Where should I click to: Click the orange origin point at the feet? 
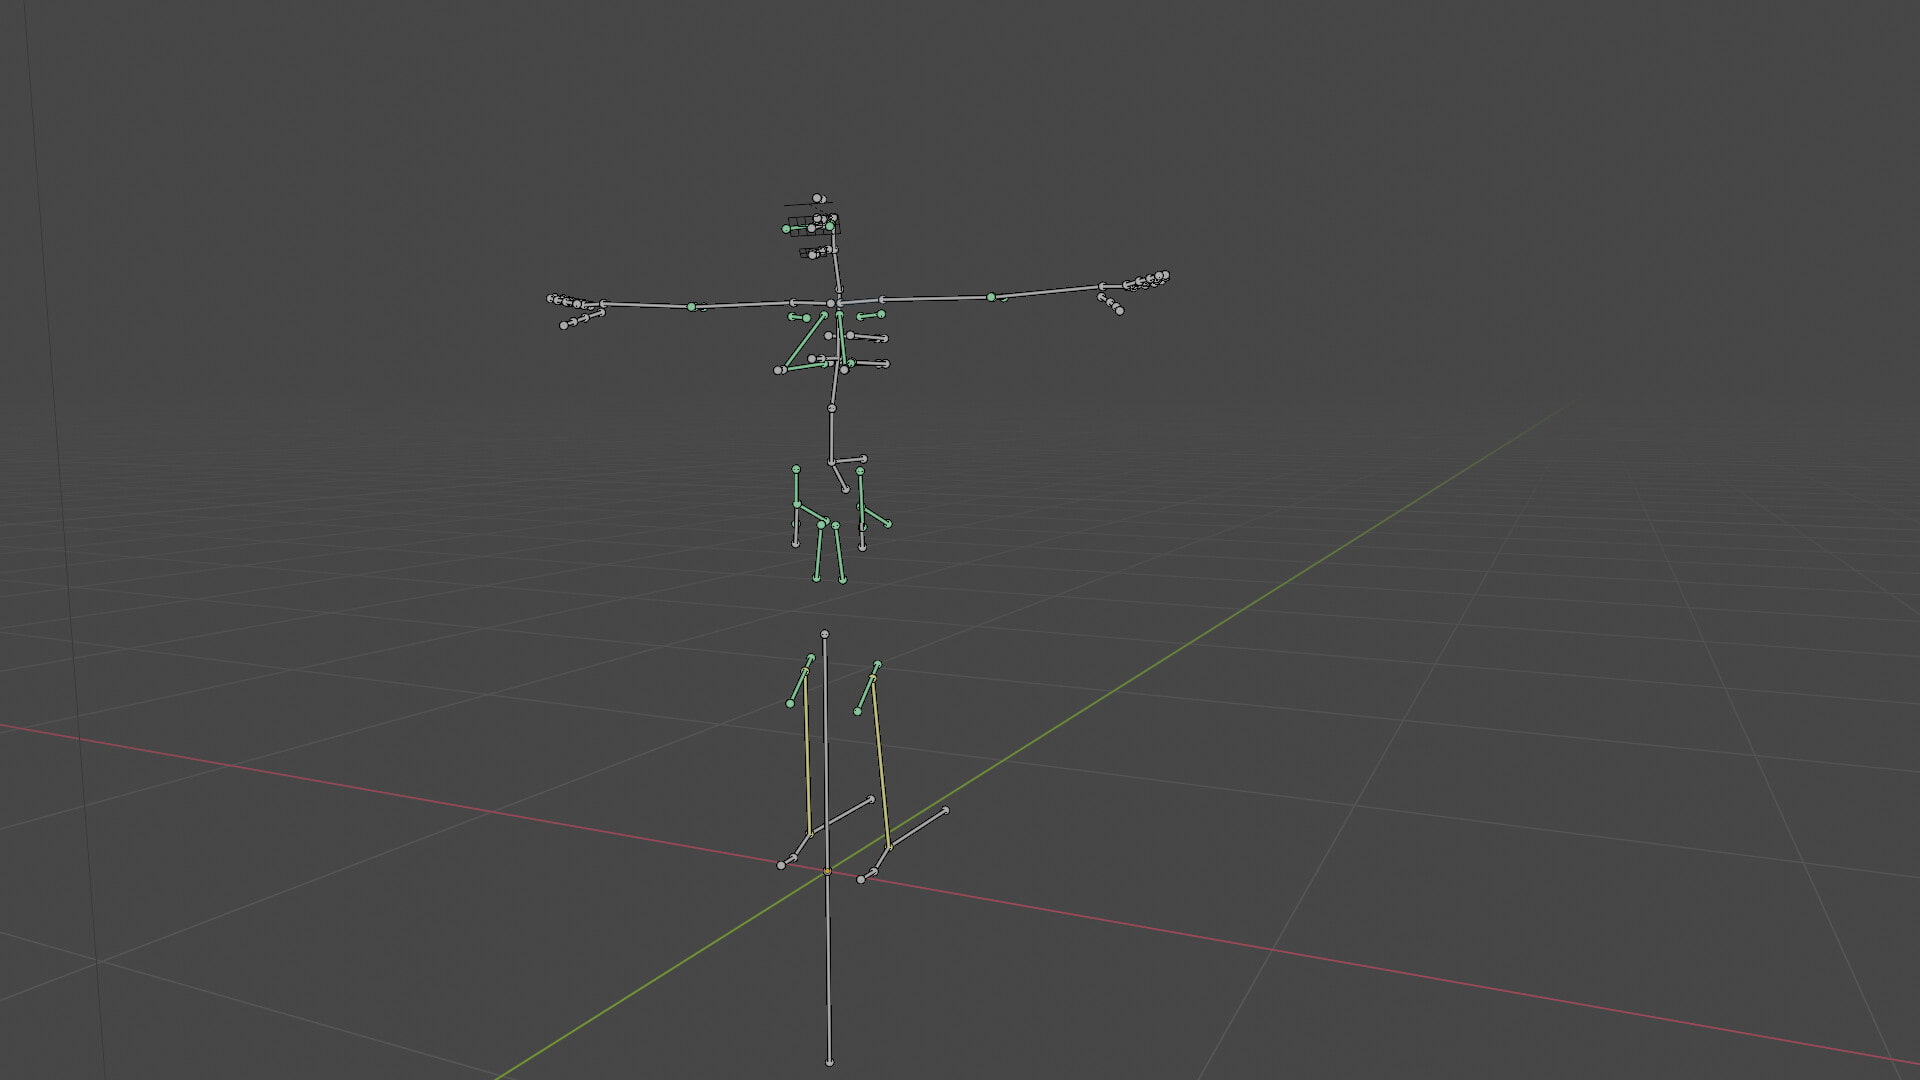point(826,870)
